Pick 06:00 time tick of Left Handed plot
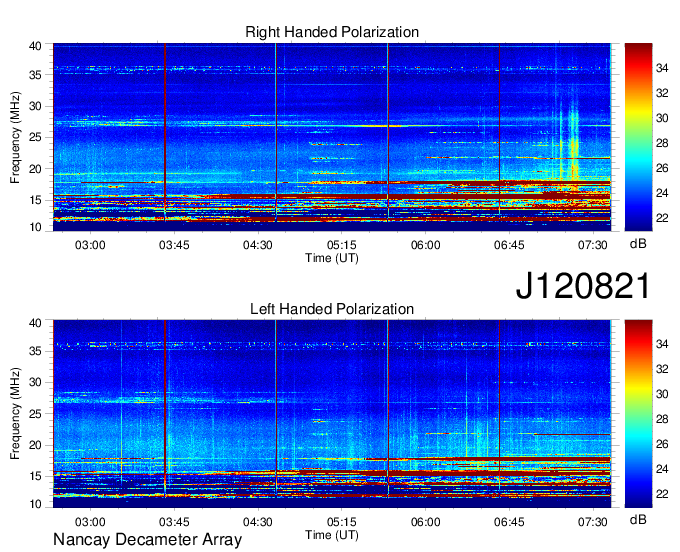 [x=425, y=522]
